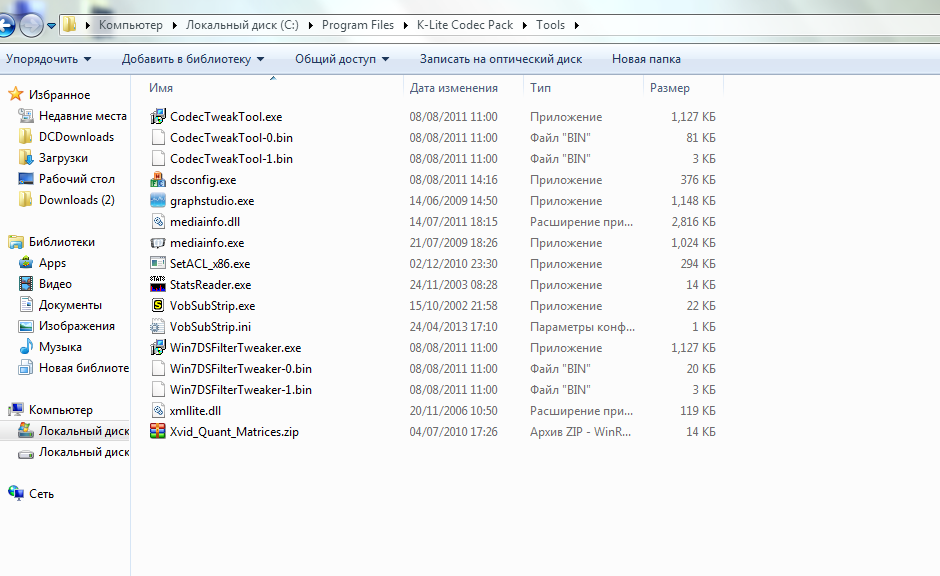Create a folder with Новая папка

(646, 59)
